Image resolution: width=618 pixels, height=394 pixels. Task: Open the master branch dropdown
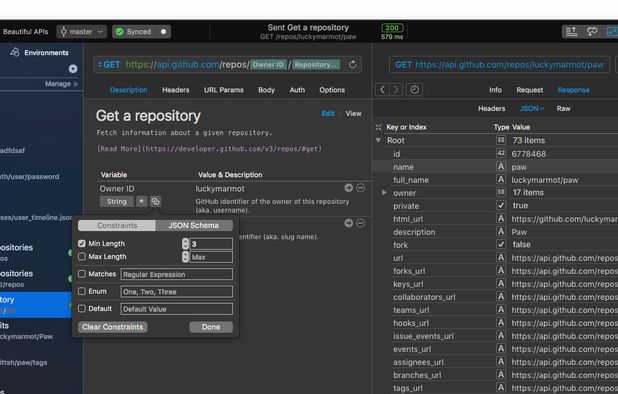[82, 32]
